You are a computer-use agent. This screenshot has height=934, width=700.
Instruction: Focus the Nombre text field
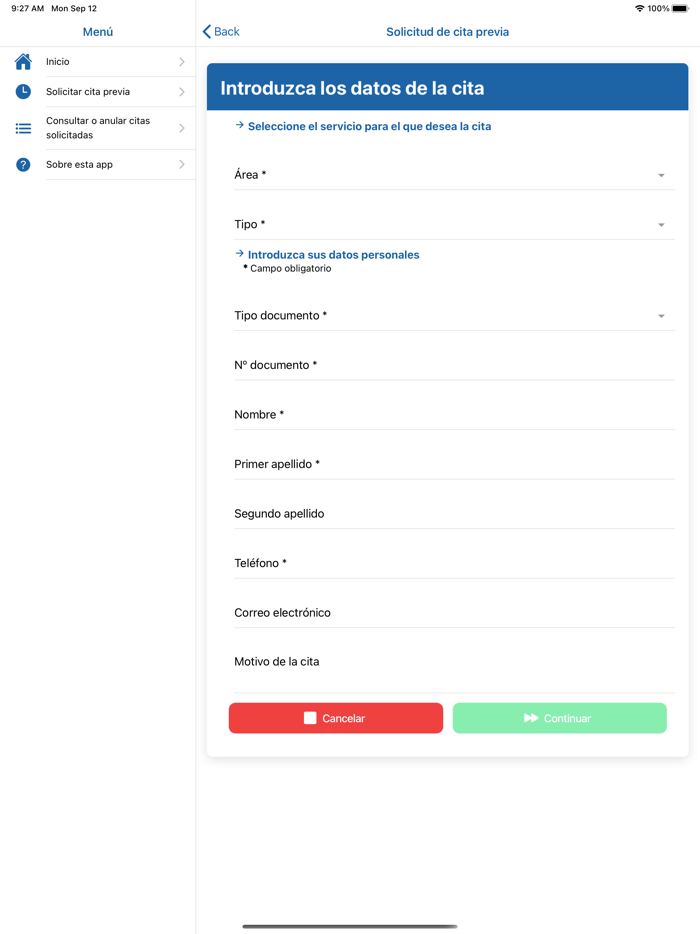click(x=453, y=415)
